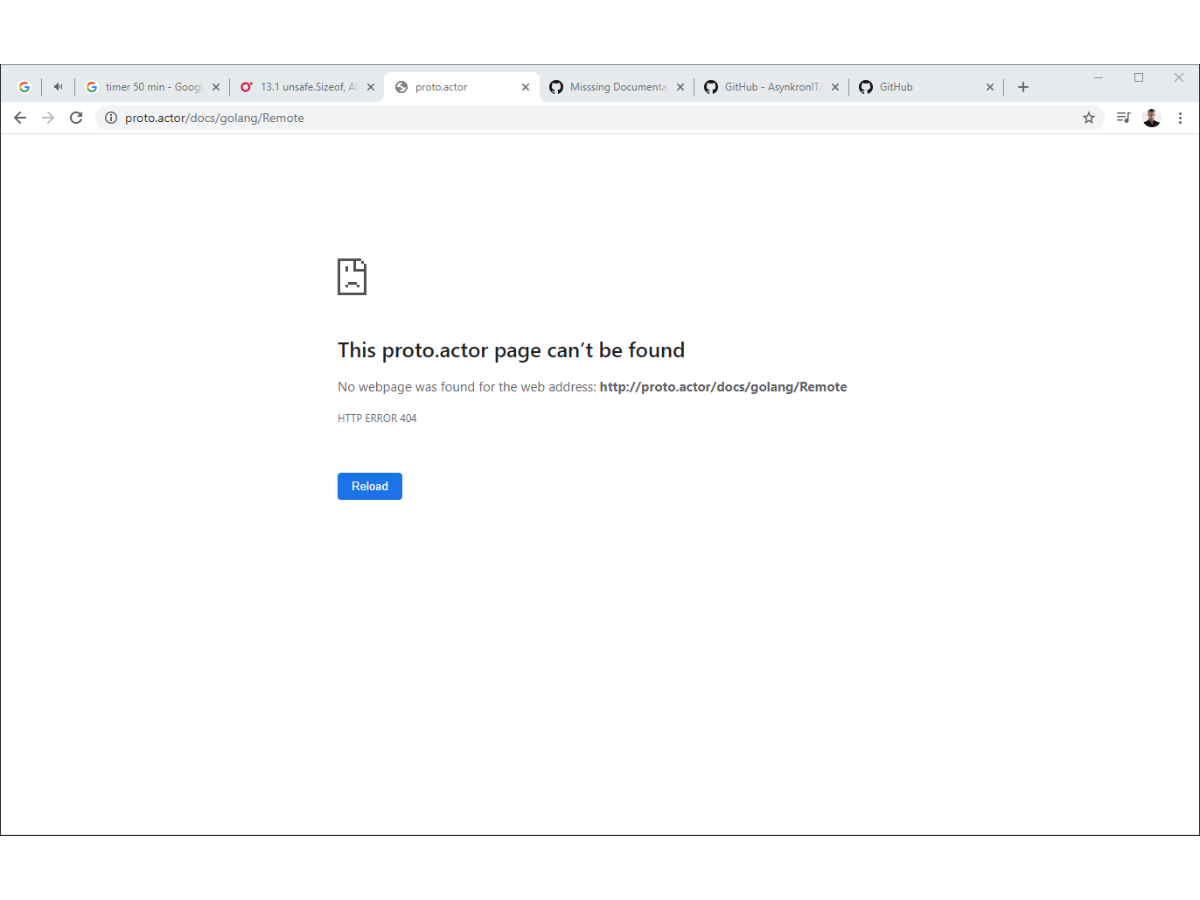Refresh the page with the reload icon
The height and width of the screenshot is (900, 1200).
(76, 117)
